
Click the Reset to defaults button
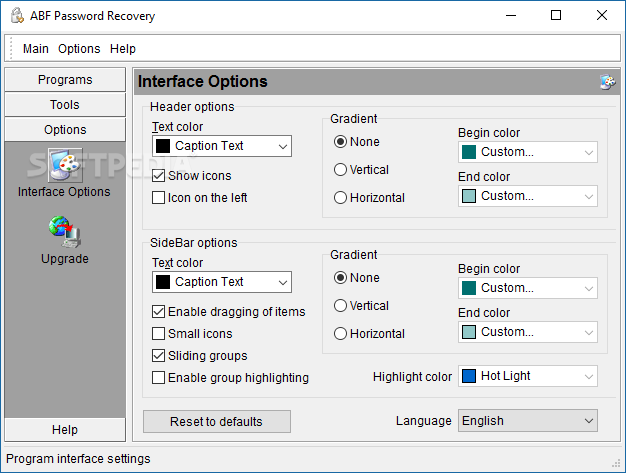pos(217,422)
